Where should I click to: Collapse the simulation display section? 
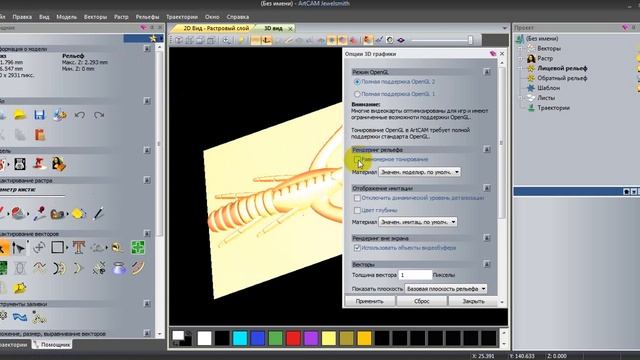click(x=487, y=188)
